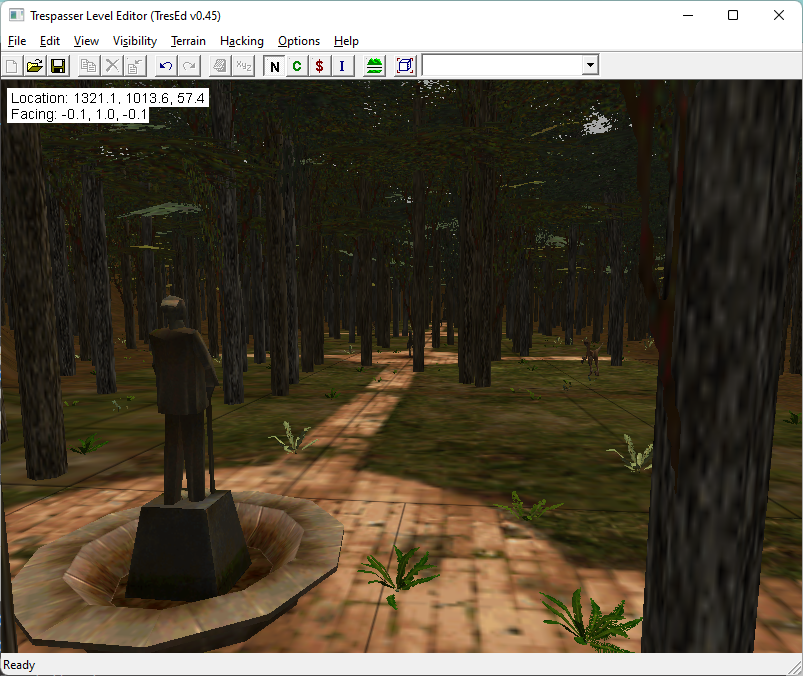Toggle the green C mode button
This screenshot has width=803, height=676.
click(297, 66)
